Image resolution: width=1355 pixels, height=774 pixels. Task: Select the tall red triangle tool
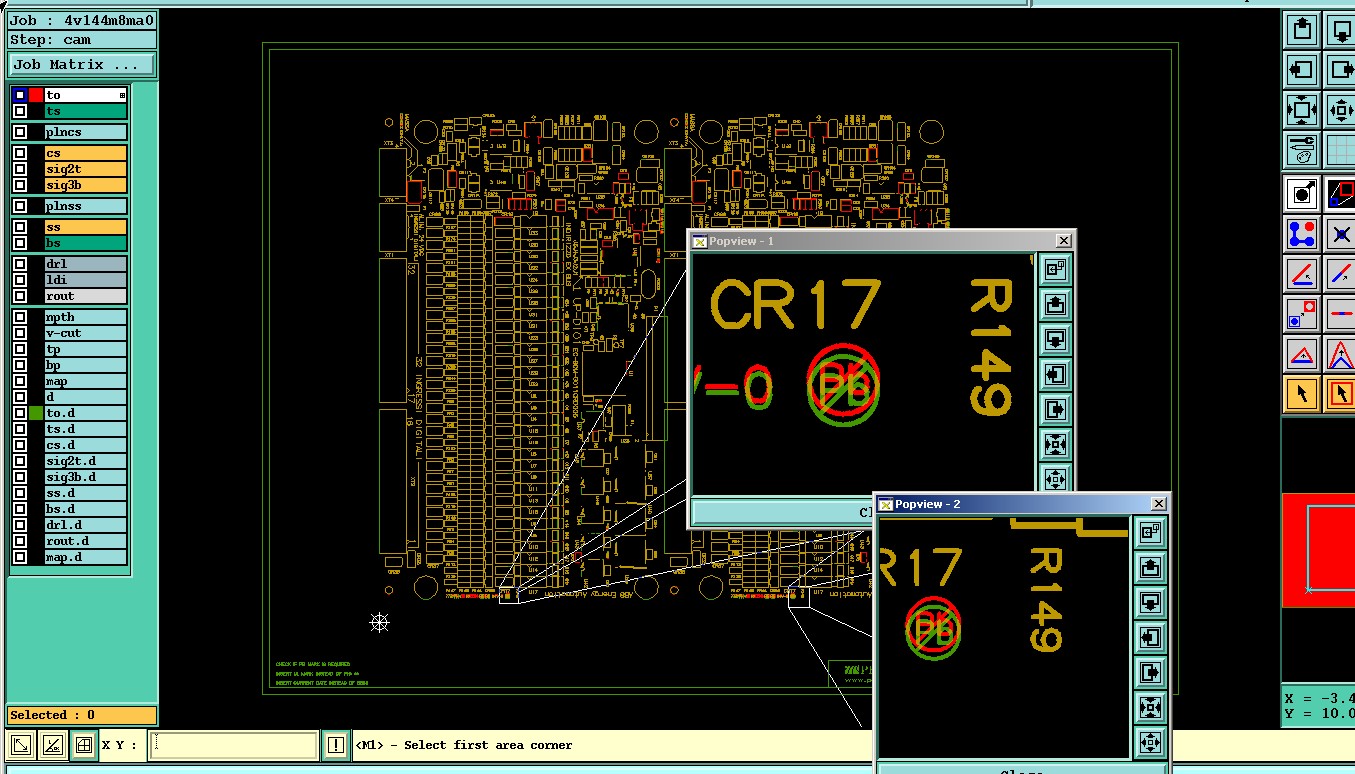click(x=1340, y=353)
